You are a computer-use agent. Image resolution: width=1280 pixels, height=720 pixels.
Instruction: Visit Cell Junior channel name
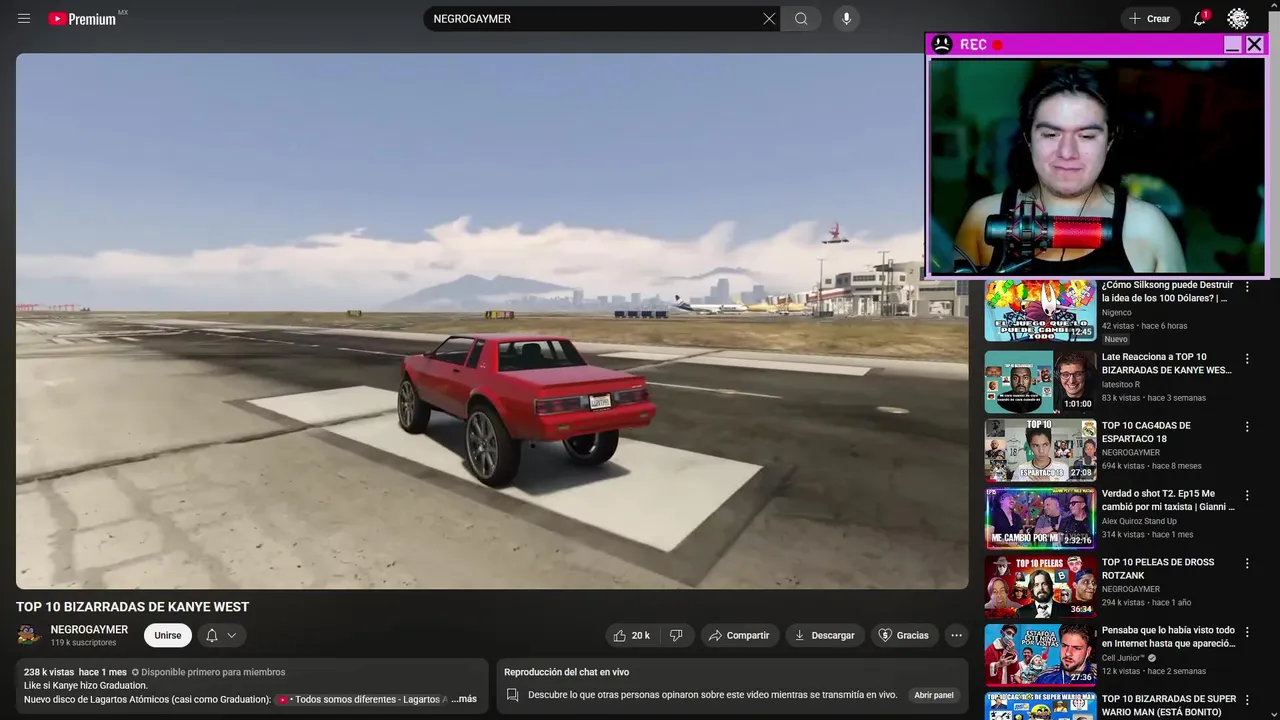click(x=1123, y=658)
